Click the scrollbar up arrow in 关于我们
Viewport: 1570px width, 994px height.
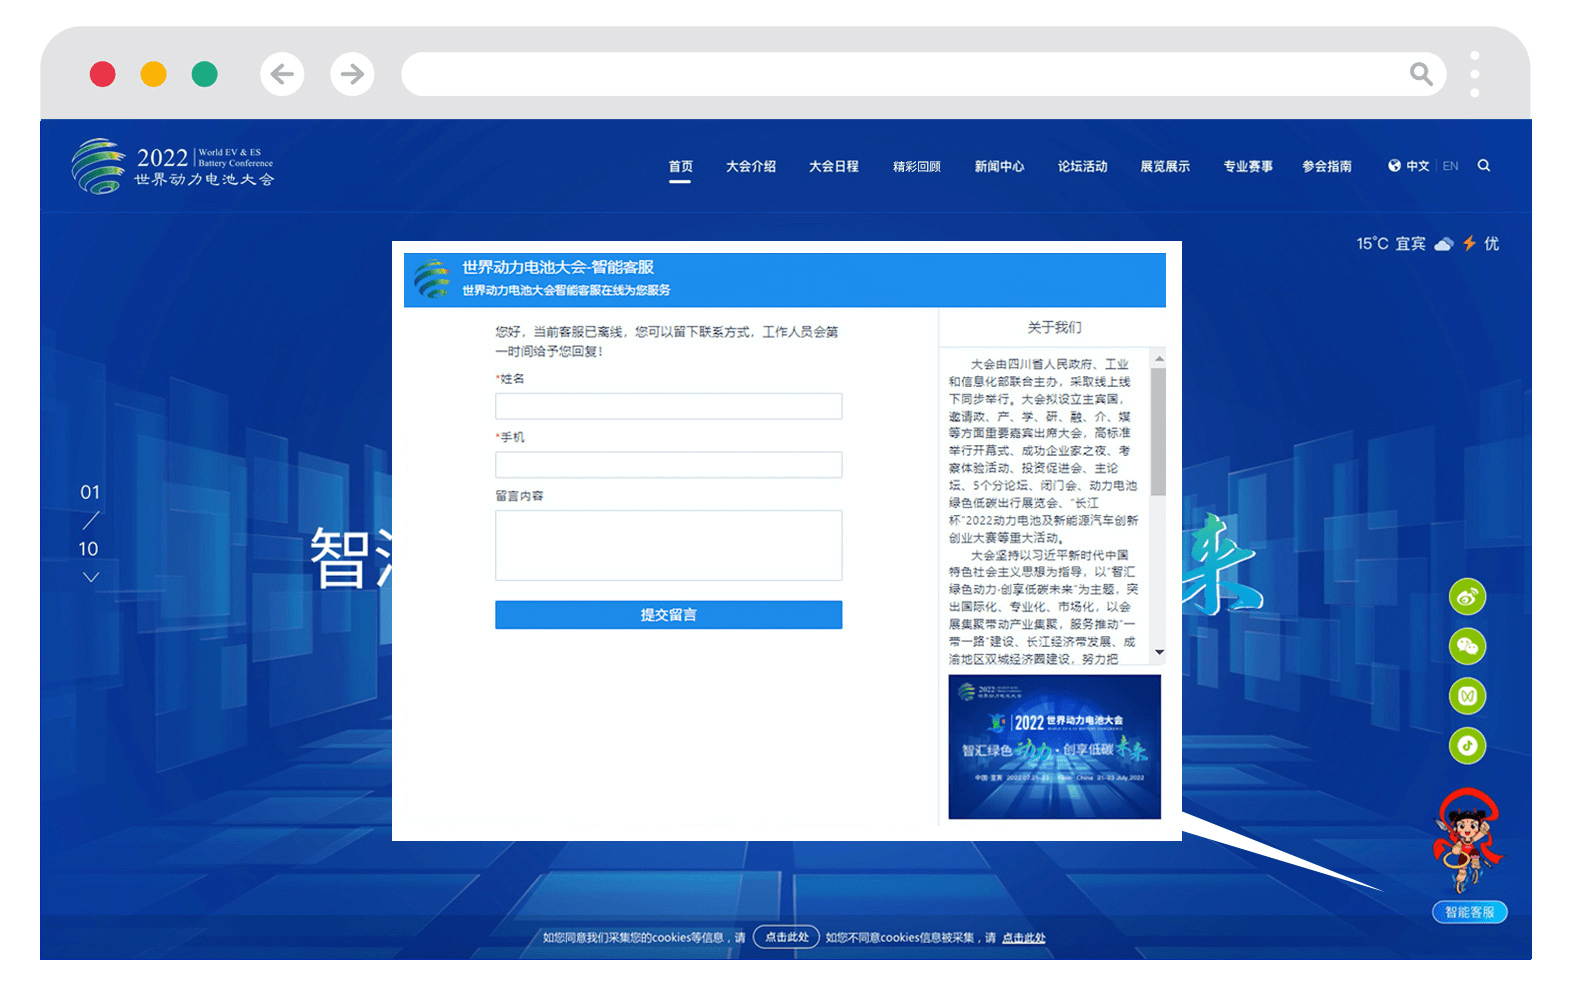coord(1159,358)
